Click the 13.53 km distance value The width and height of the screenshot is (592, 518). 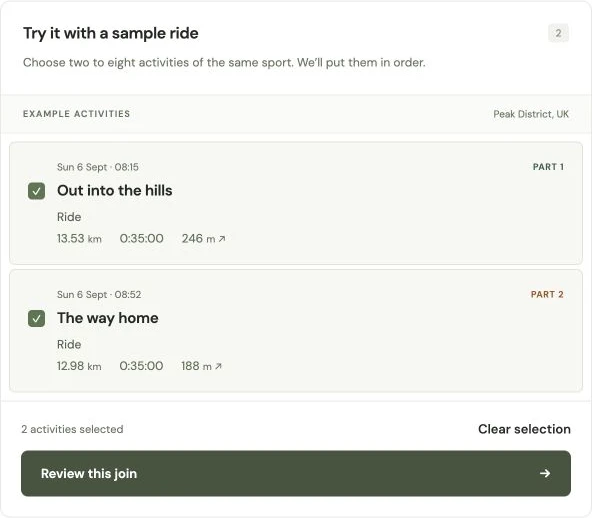79,239
